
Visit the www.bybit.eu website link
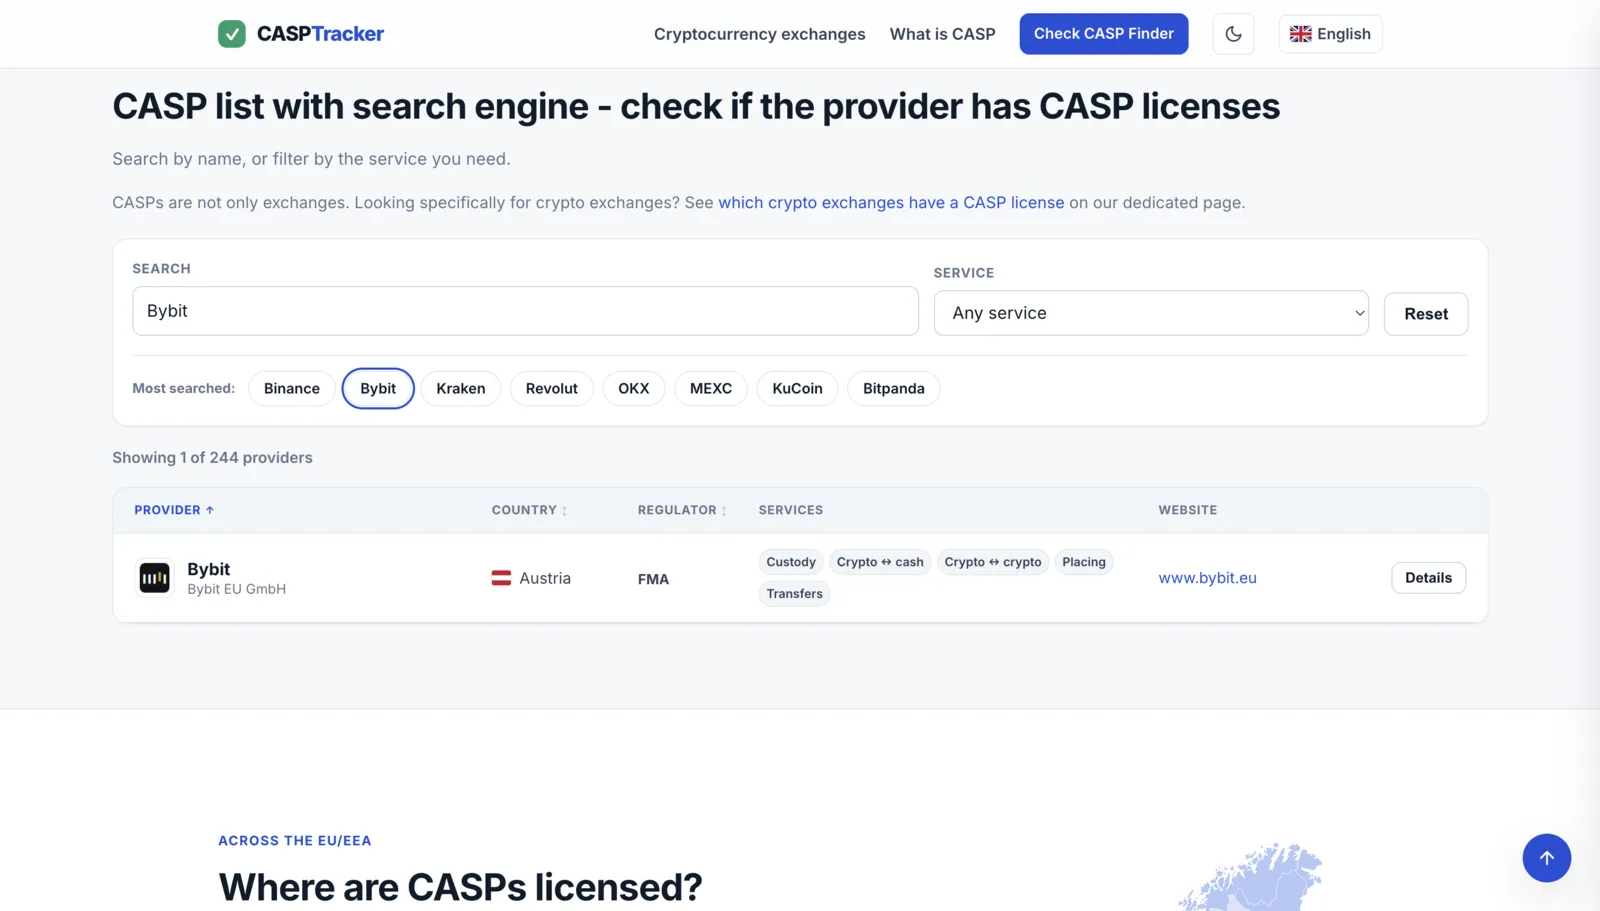point(1207,578)
